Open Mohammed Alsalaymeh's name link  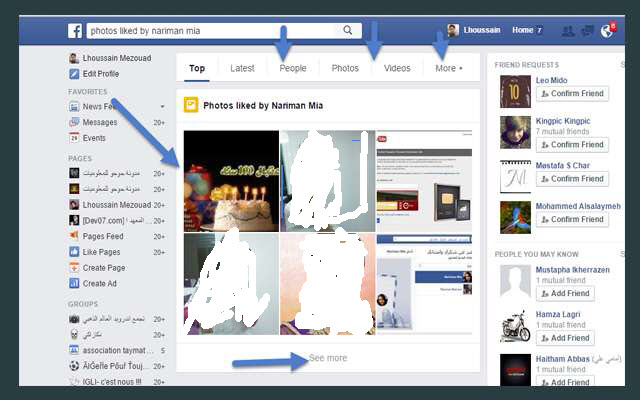(578, 206)
